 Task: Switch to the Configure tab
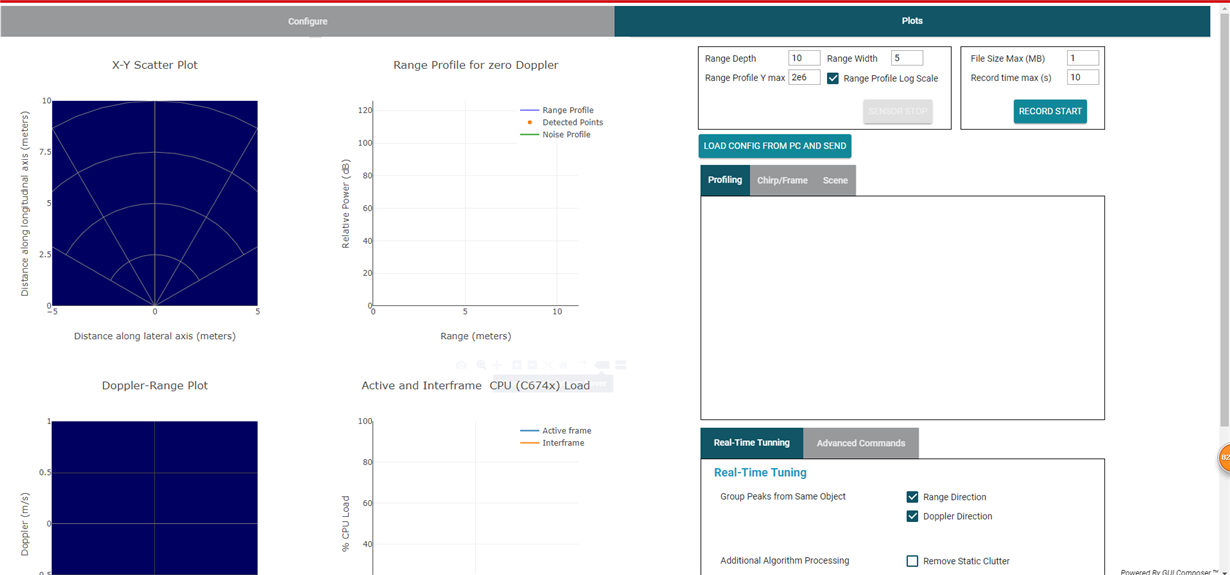[x=308, y=21]
